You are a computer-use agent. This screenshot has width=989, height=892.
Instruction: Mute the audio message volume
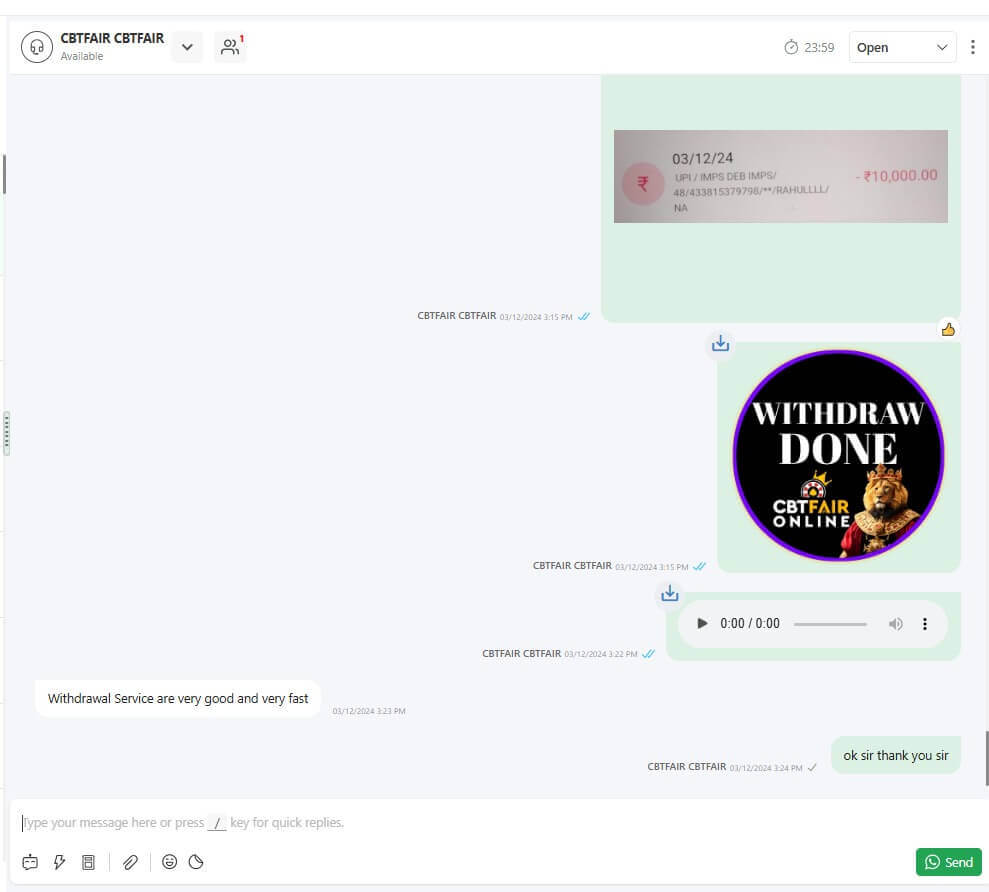click(x=896, y=624)
